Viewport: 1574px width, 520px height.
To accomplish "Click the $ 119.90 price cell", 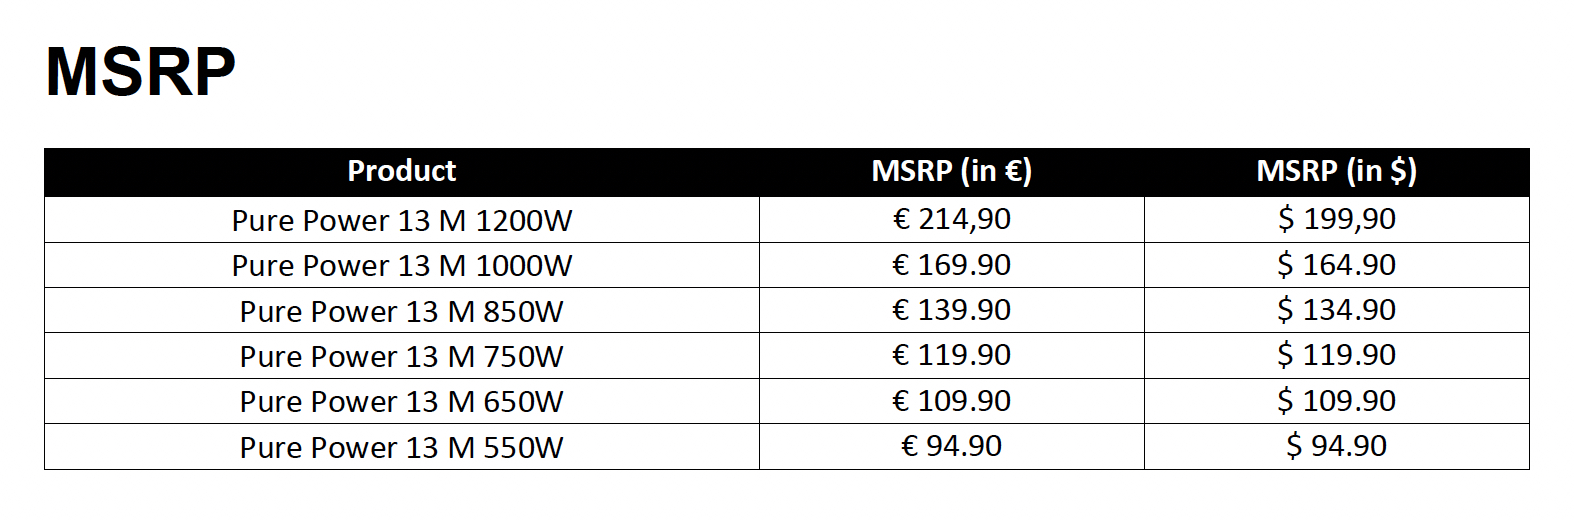I will pyautogui.click(x=1336, y=355).
